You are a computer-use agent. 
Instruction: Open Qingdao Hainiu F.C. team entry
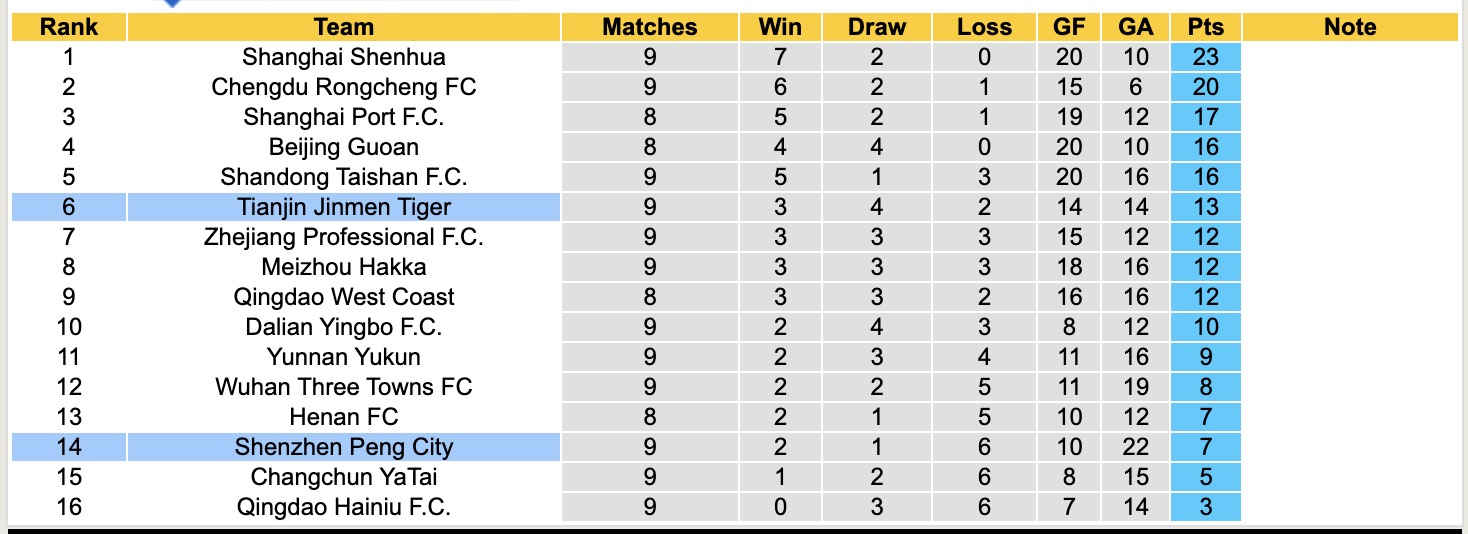(343, 507)
